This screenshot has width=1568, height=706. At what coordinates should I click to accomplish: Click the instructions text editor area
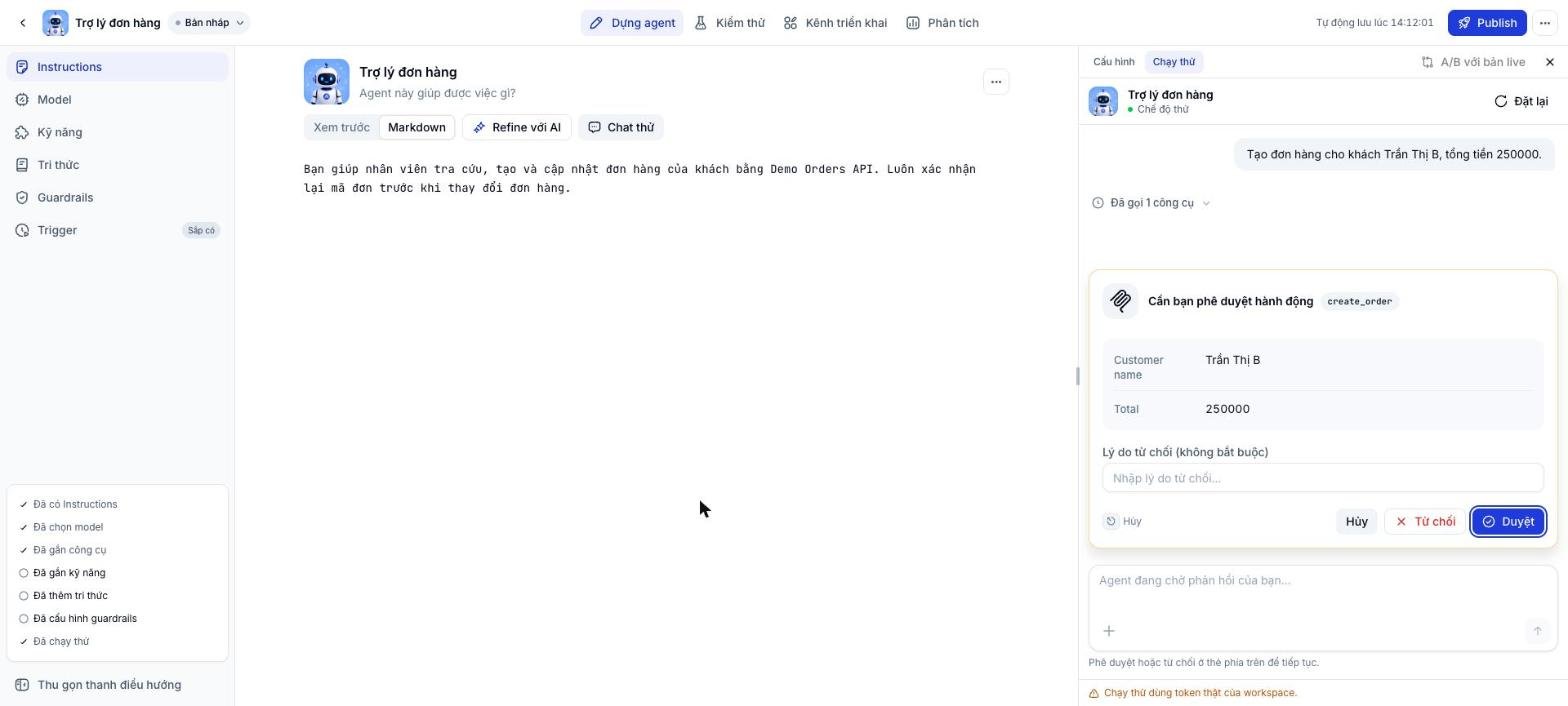point(656,178)
